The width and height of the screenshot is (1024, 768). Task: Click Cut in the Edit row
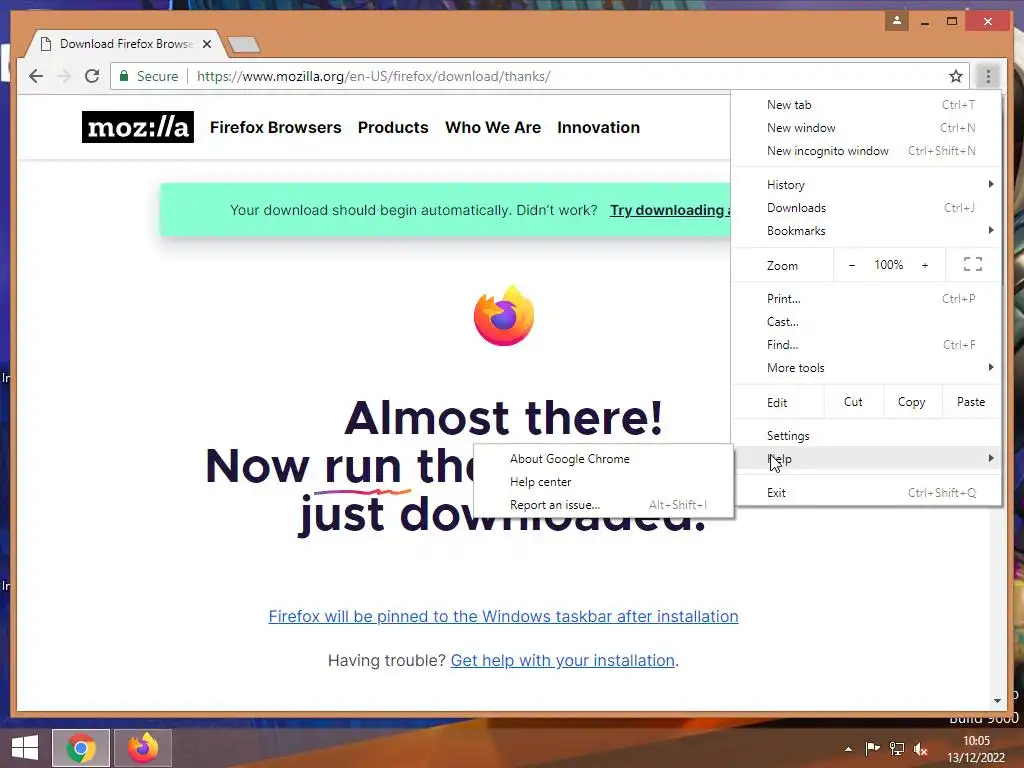click(x=854, y=402)
